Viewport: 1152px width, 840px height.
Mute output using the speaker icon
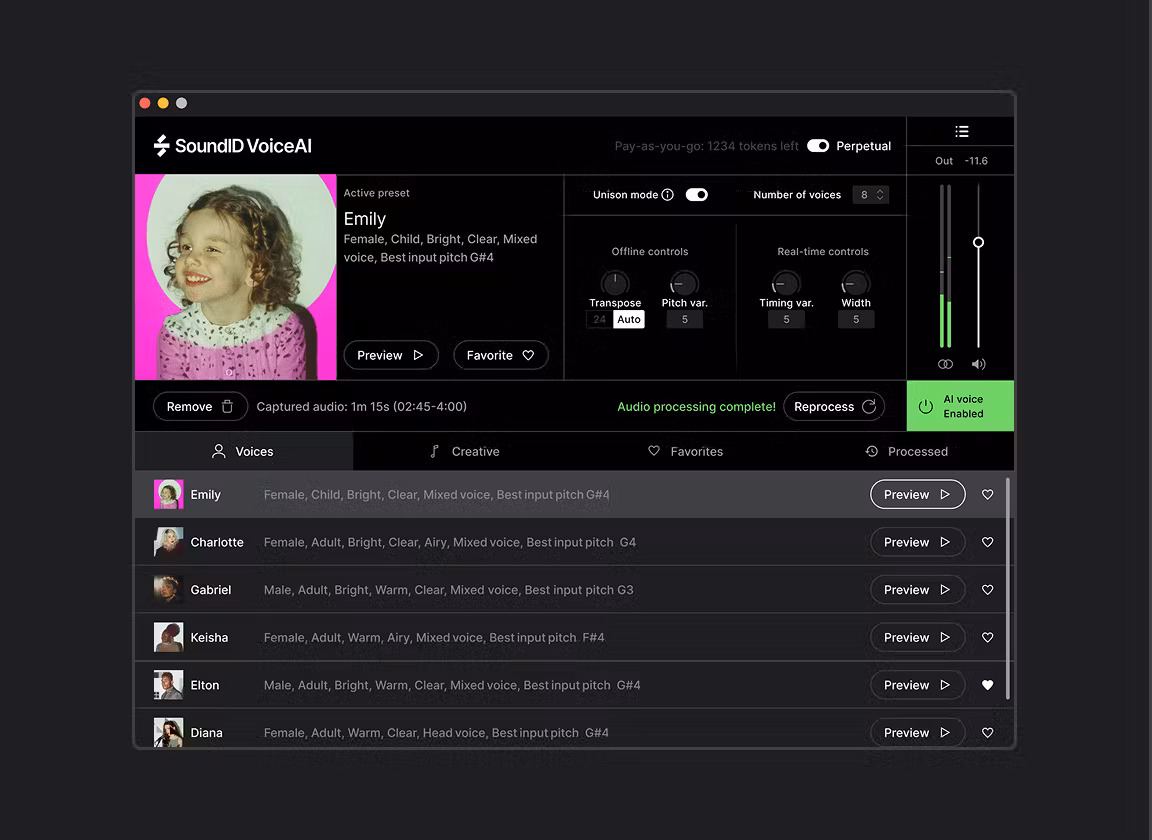tap(978, 364)
